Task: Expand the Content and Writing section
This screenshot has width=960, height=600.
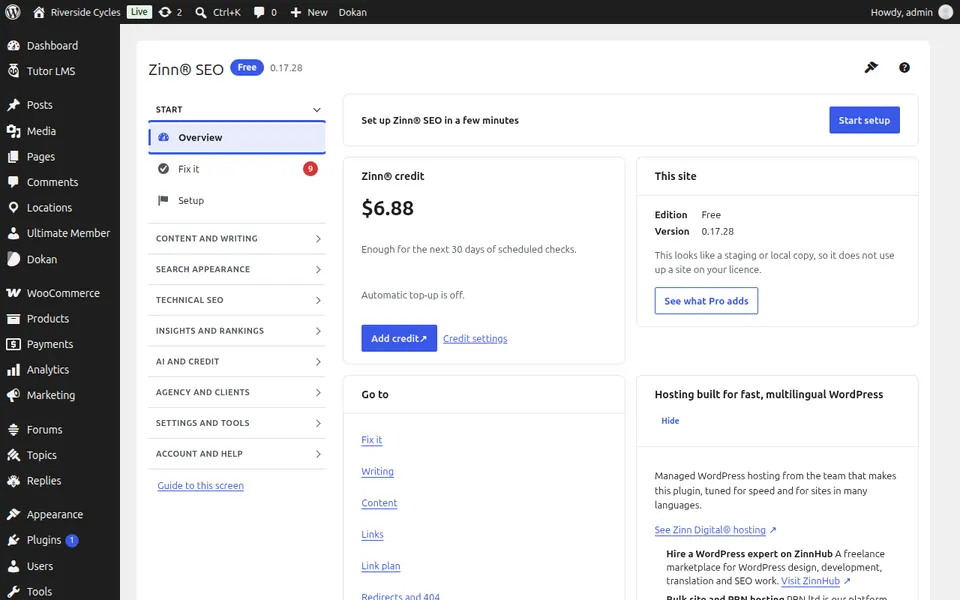Action: point(237,239)
